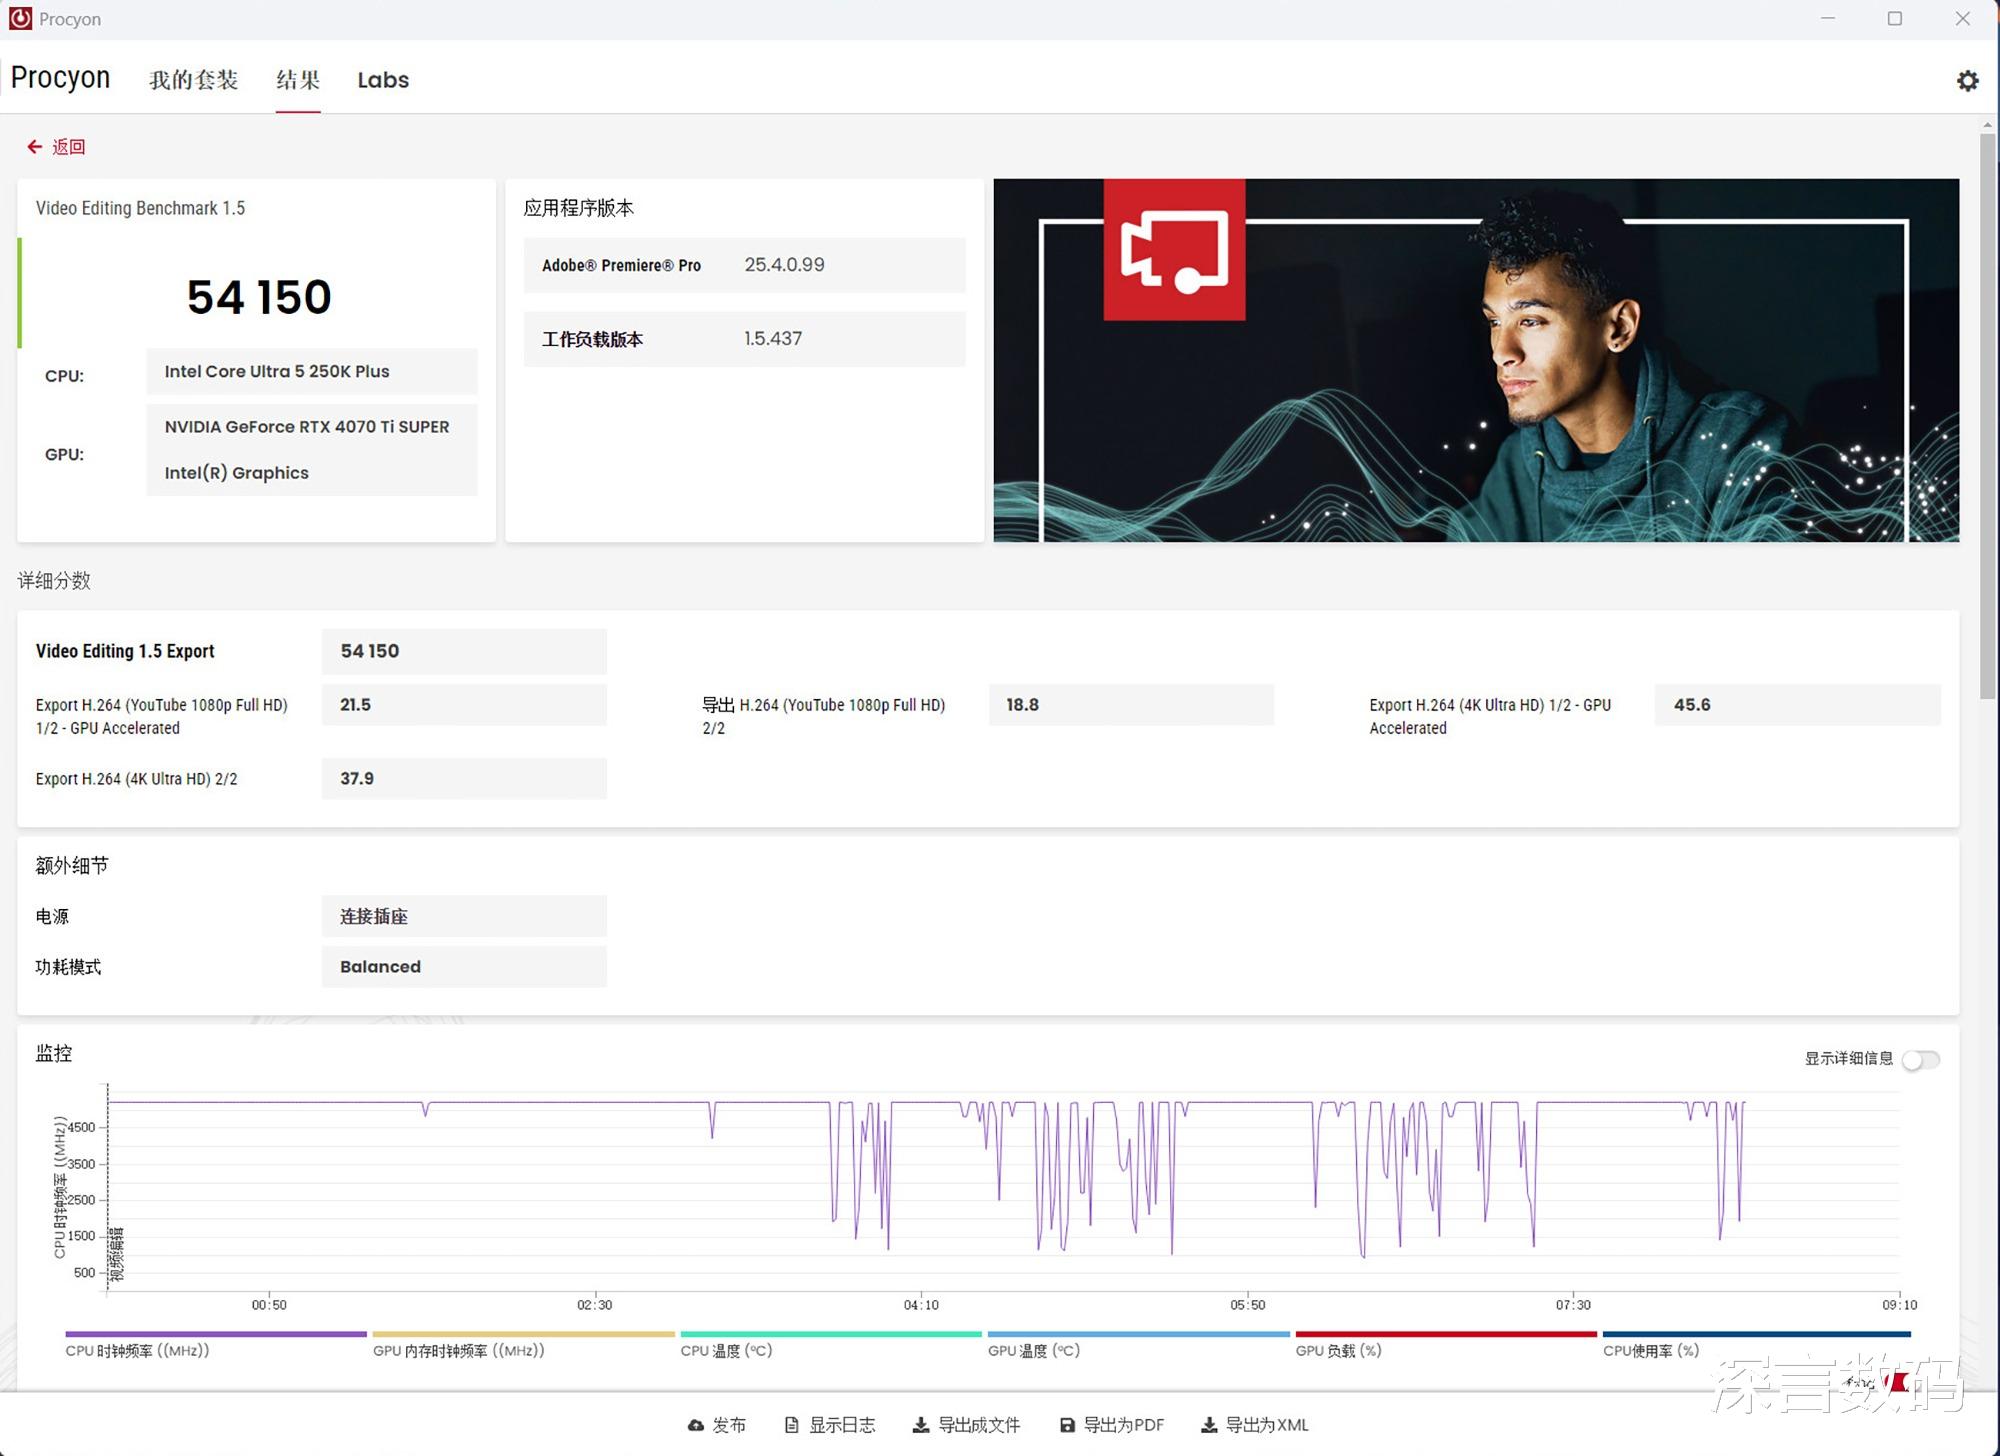Open the Labs tab

coord(383,80)
